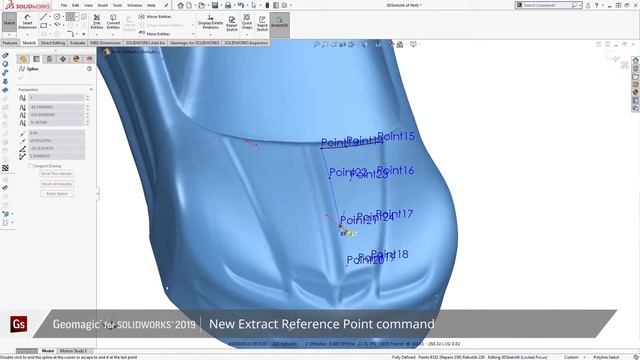Select the Circle sketch tool
Screen dimensions: 640x360
click(57, 17)
